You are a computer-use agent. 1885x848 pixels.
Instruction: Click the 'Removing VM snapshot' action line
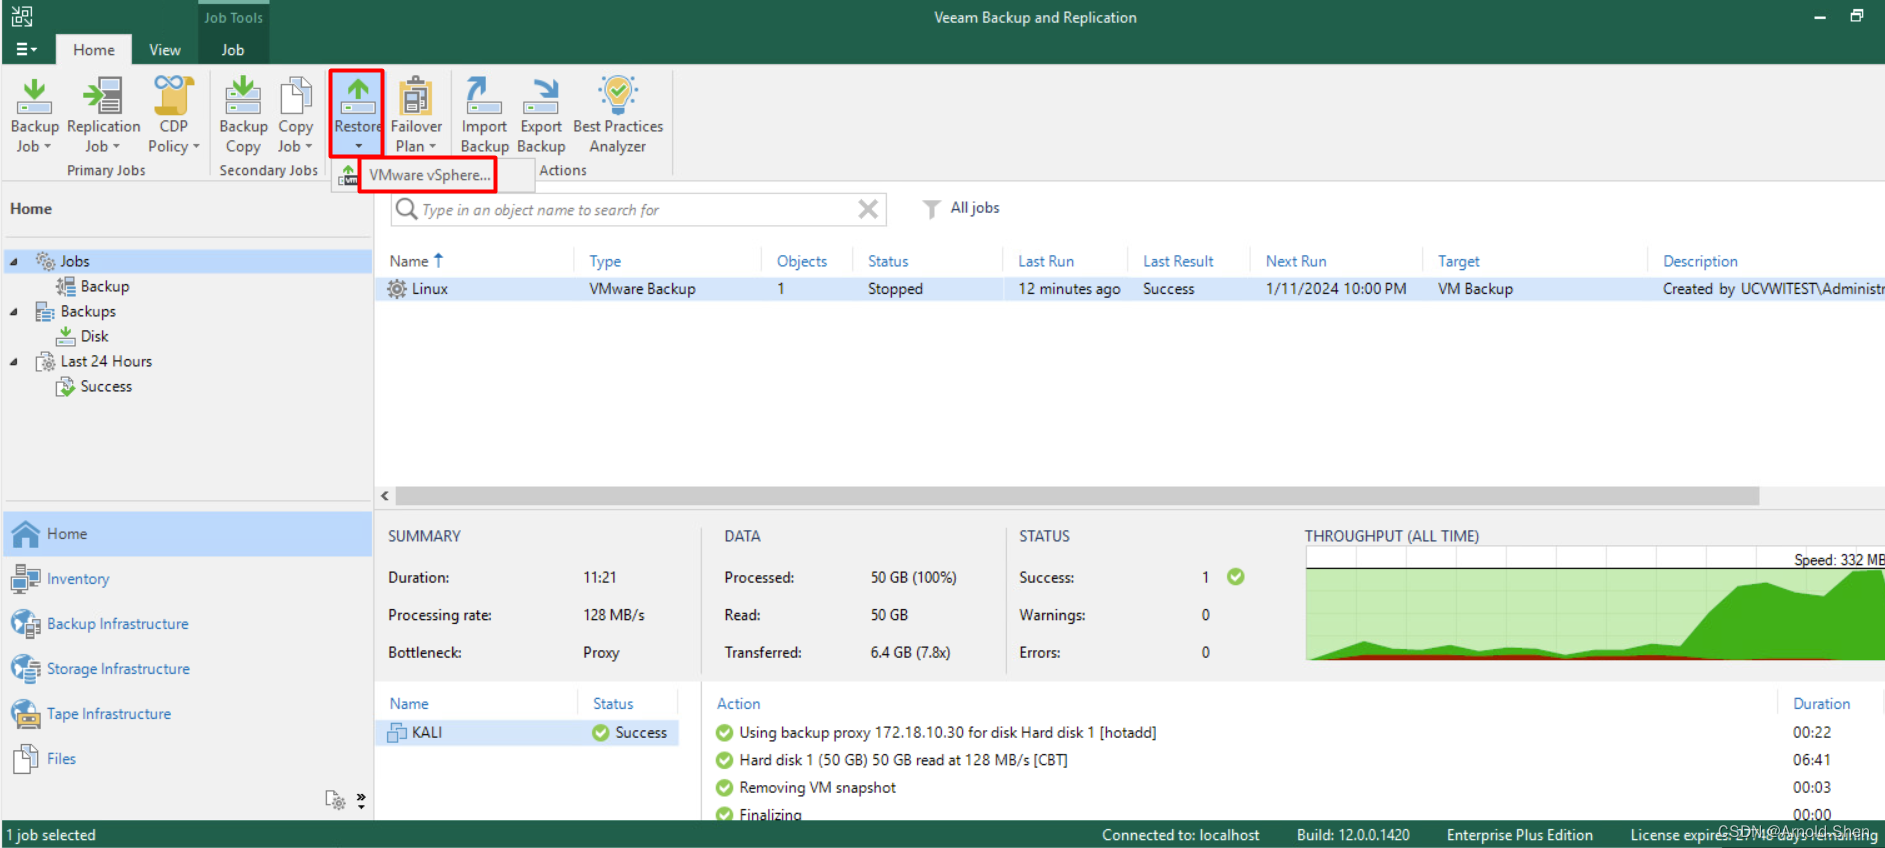pyautogui.click(x=817, y=788)
